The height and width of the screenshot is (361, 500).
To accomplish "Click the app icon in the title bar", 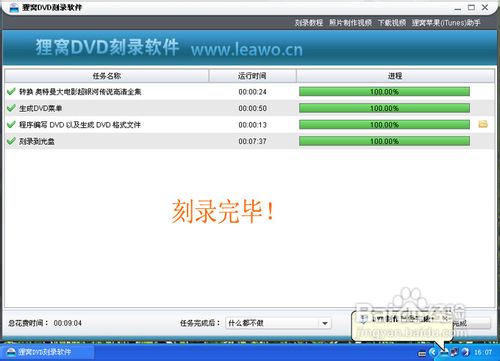I will pyautogui.click(x=14, y=7).
